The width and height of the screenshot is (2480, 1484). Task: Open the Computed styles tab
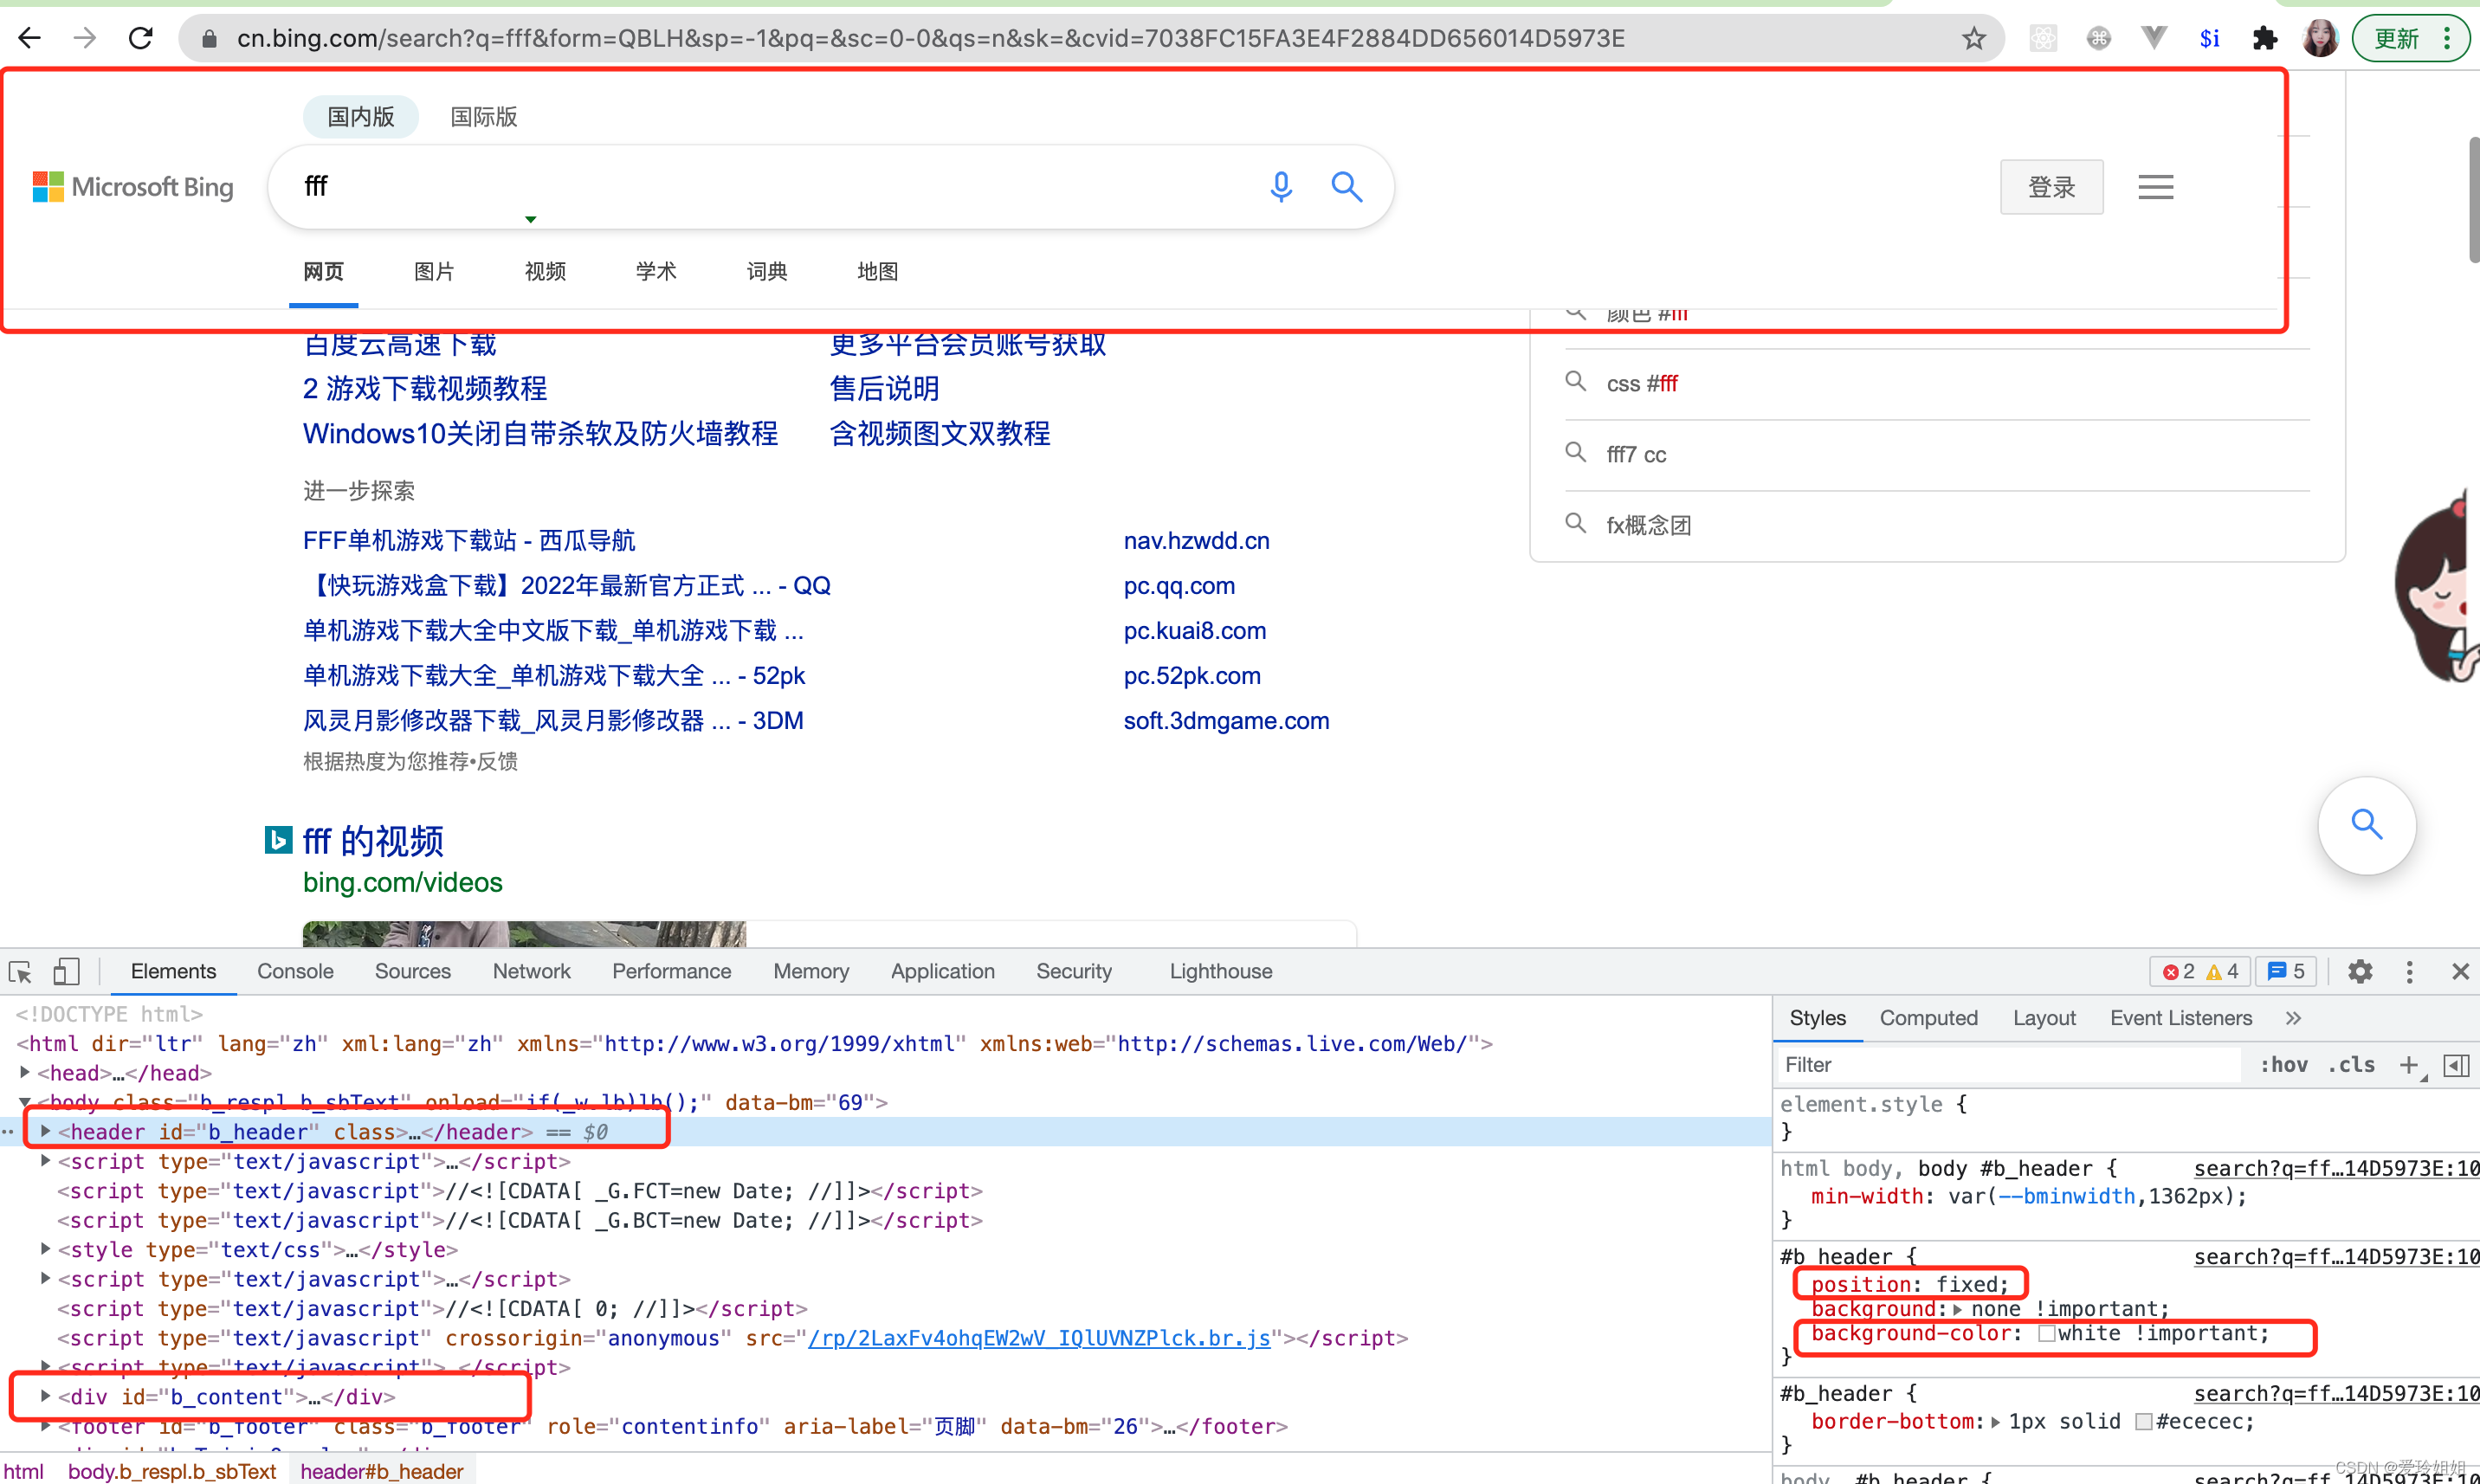pos(1928,1018)
